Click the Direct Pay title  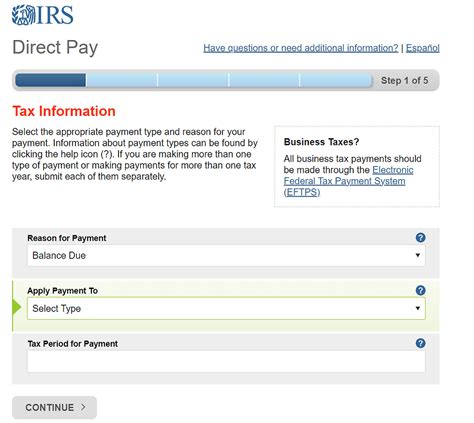click(55, 47)
